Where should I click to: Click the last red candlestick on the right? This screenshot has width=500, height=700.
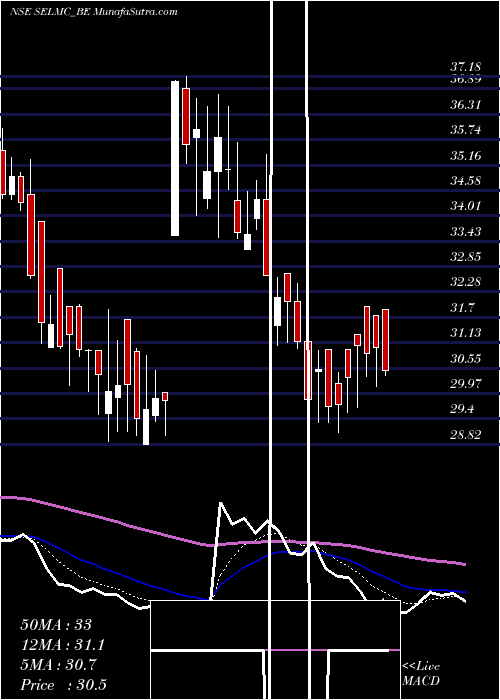386,340
